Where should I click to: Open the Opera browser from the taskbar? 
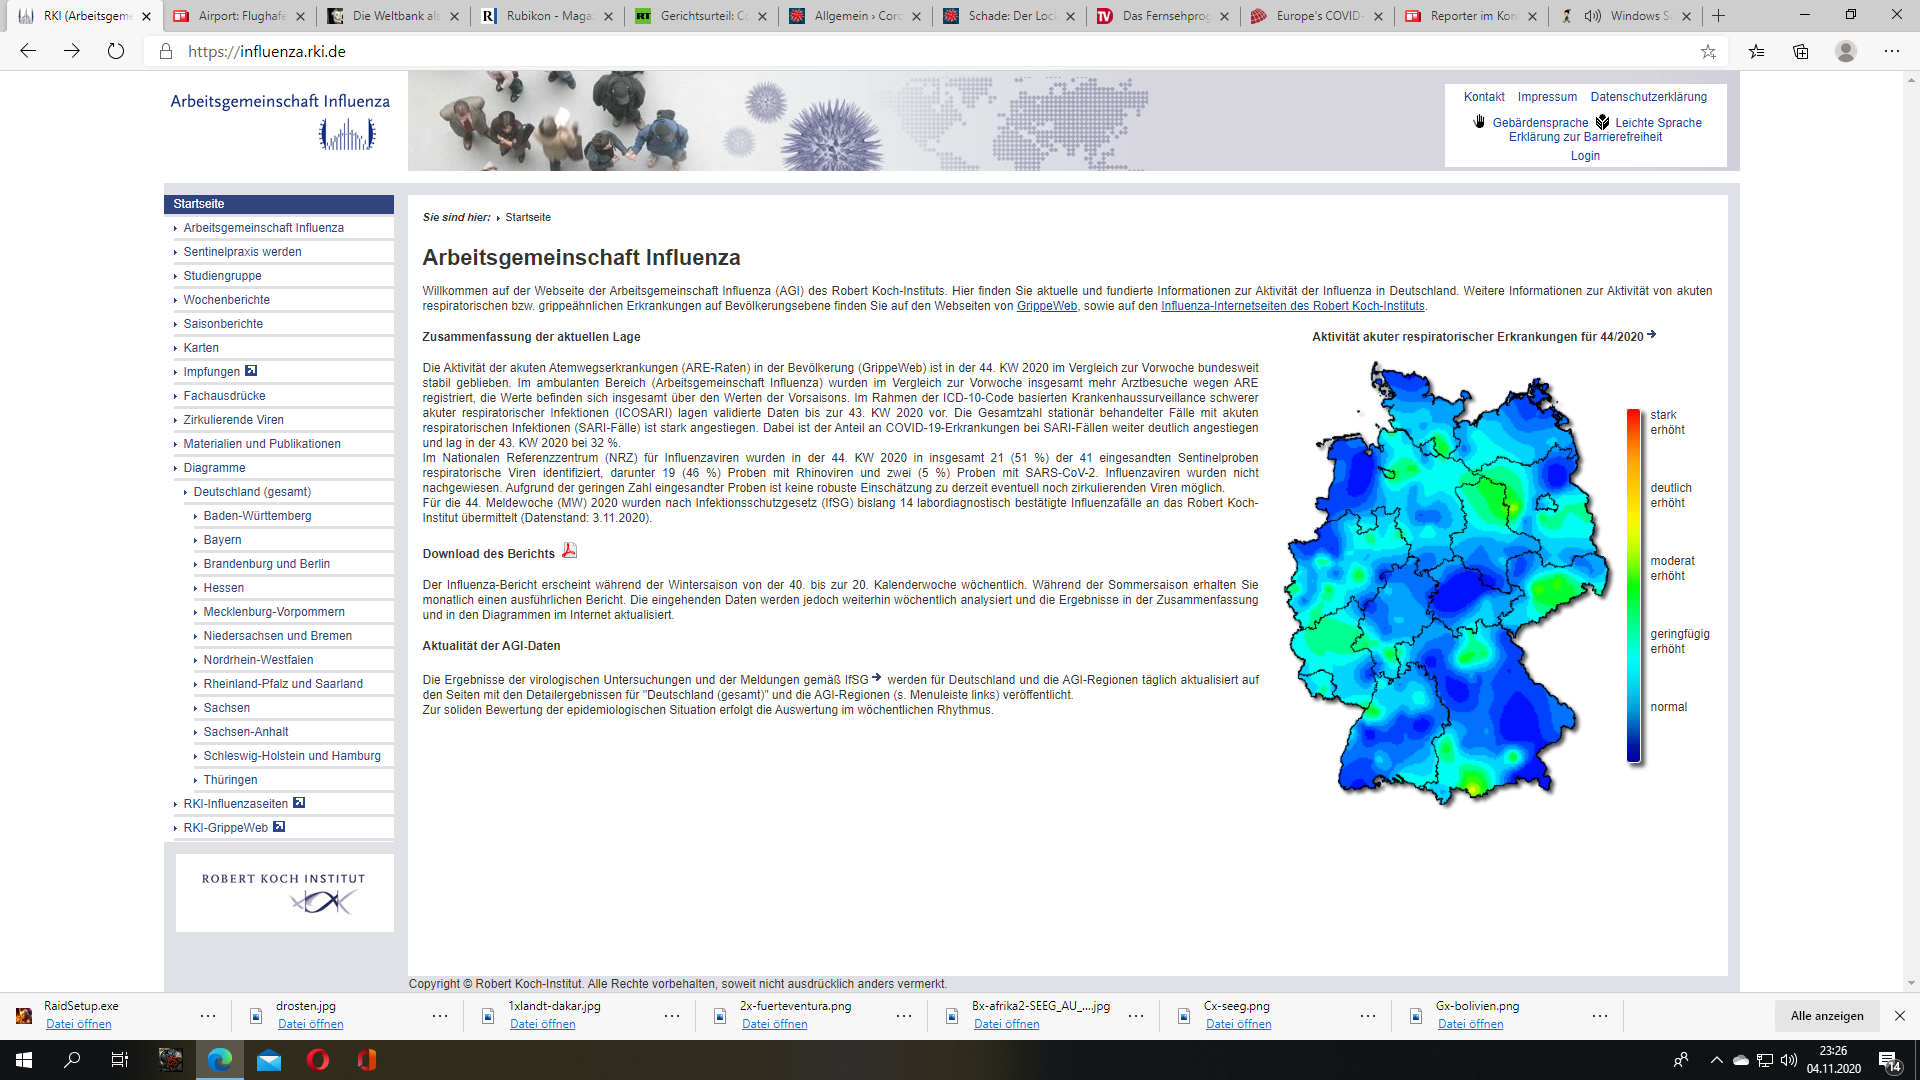point(318,1060)
